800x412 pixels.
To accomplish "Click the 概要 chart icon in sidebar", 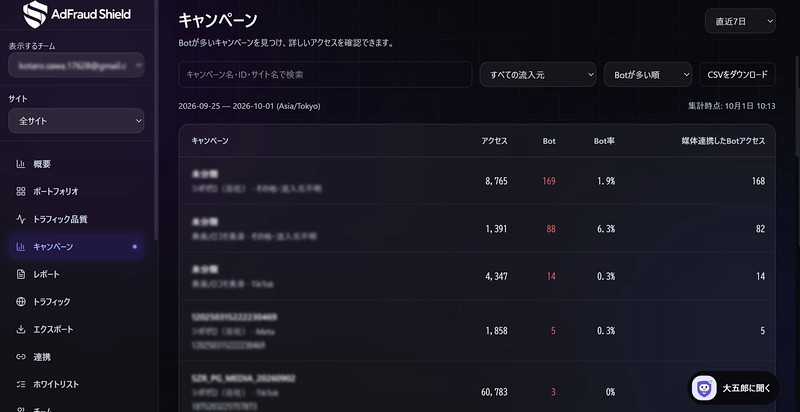I will tap(21, 164).
